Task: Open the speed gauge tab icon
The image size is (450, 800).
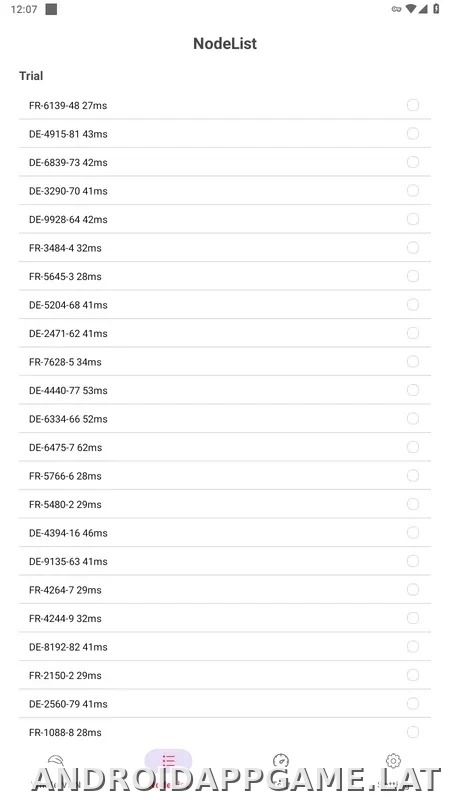Action: click(281, 761)
